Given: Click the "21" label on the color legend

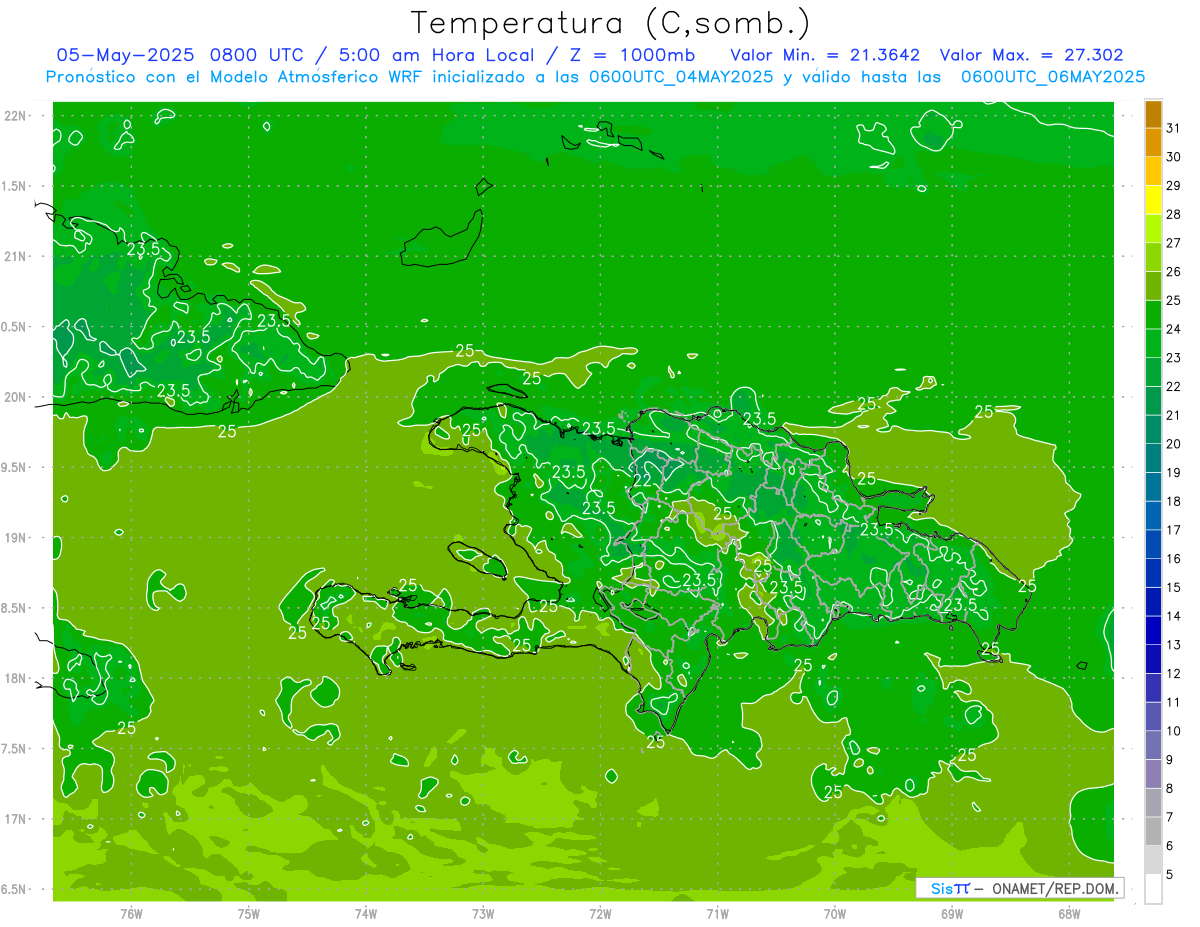Looking at the screenshot, I should click(1174, 415).
